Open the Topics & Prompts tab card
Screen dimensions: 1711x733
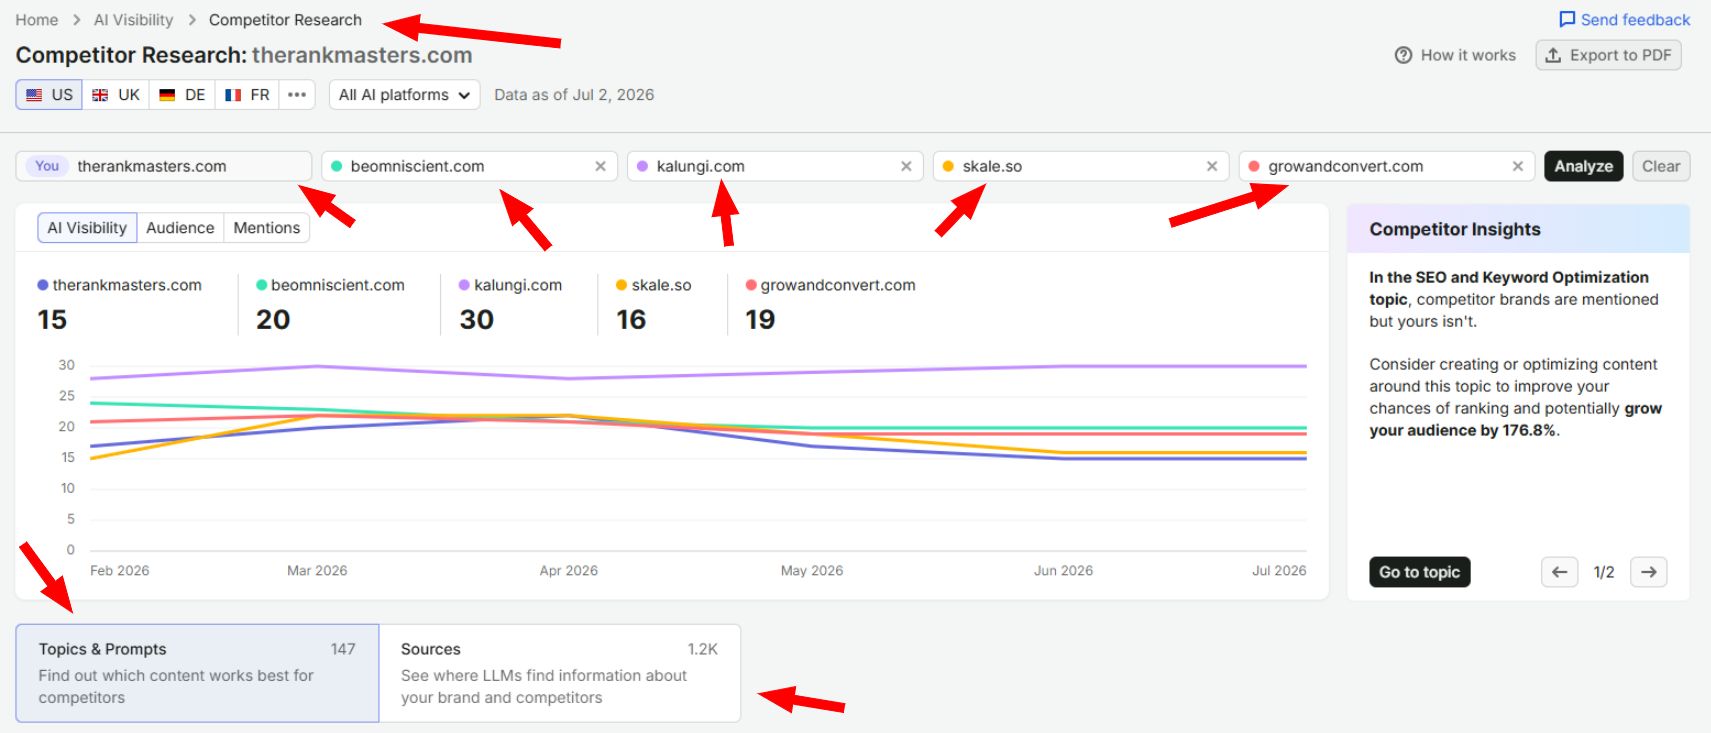point(197,673)
